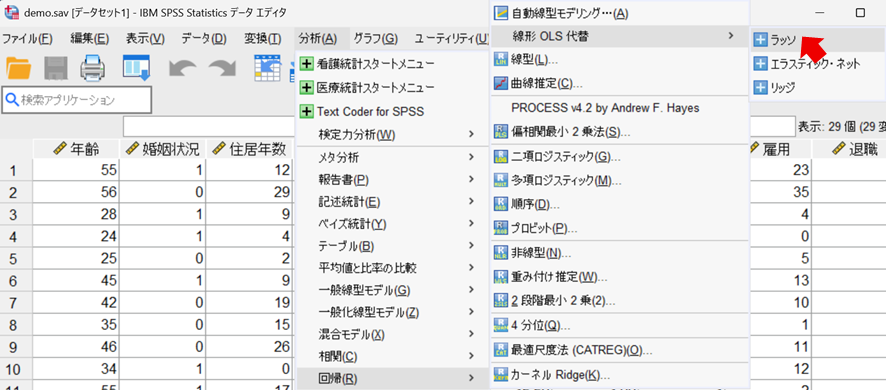
Task: Click the 二項ロジスティック icon
Action: (x=501, y=157)
